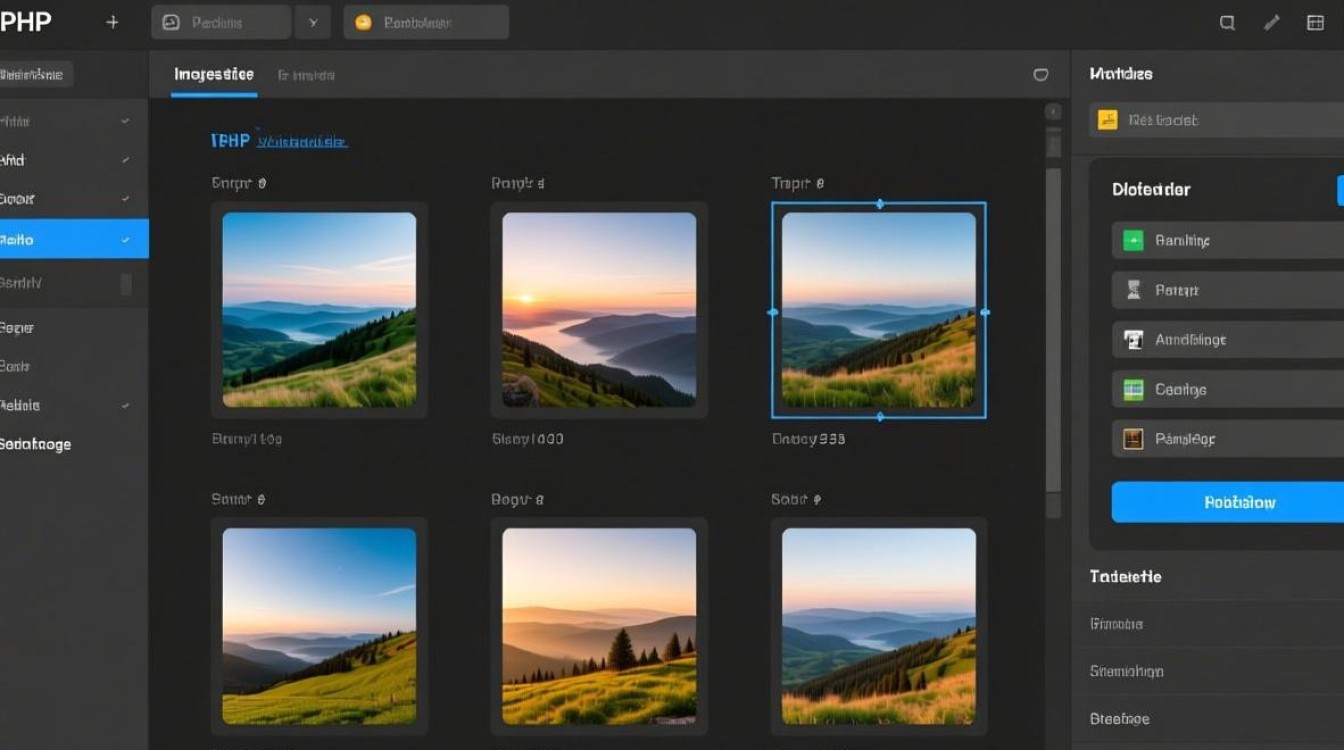The image size is (1344, 750).
Task: Expand the top tab with yellow circle icon
Action: coord(425,22)
